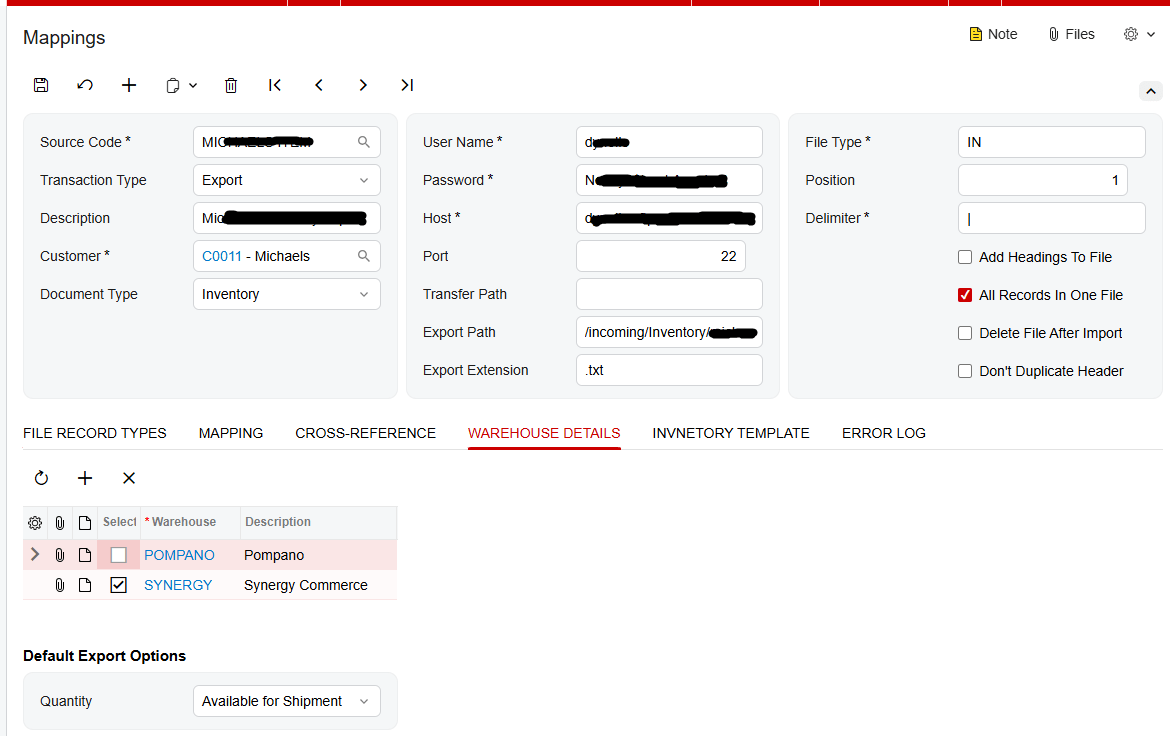Select the Warehouse Details tab

pos(544,433)
